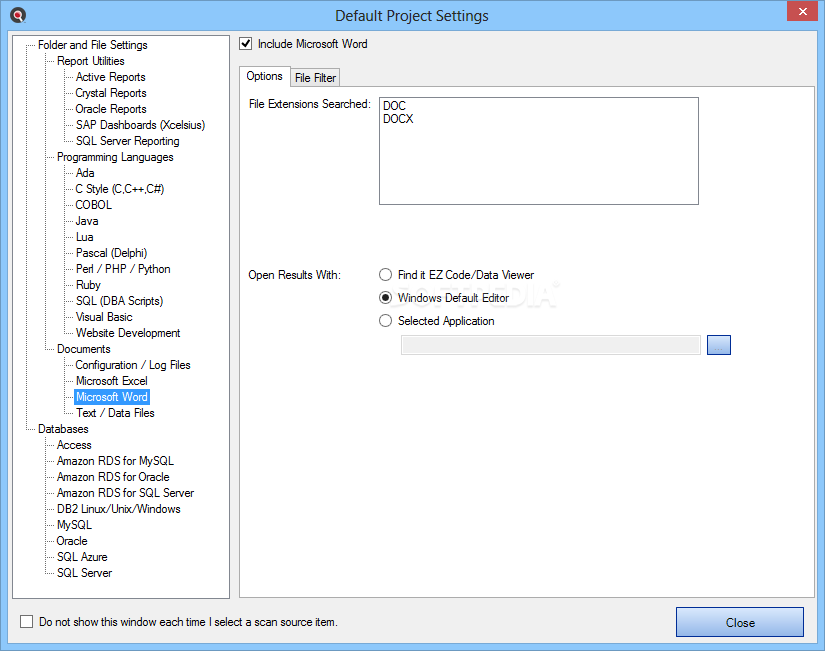Open the Options tab
825x651 pixels.
(265, 76)
